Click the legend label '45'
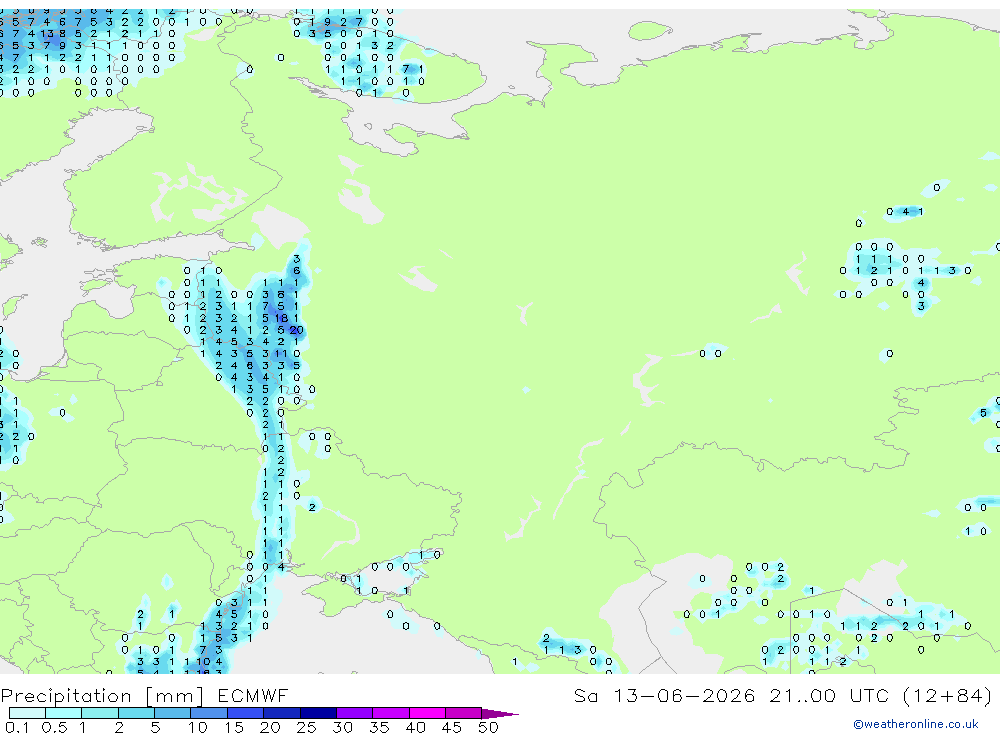 pos(452,727)
